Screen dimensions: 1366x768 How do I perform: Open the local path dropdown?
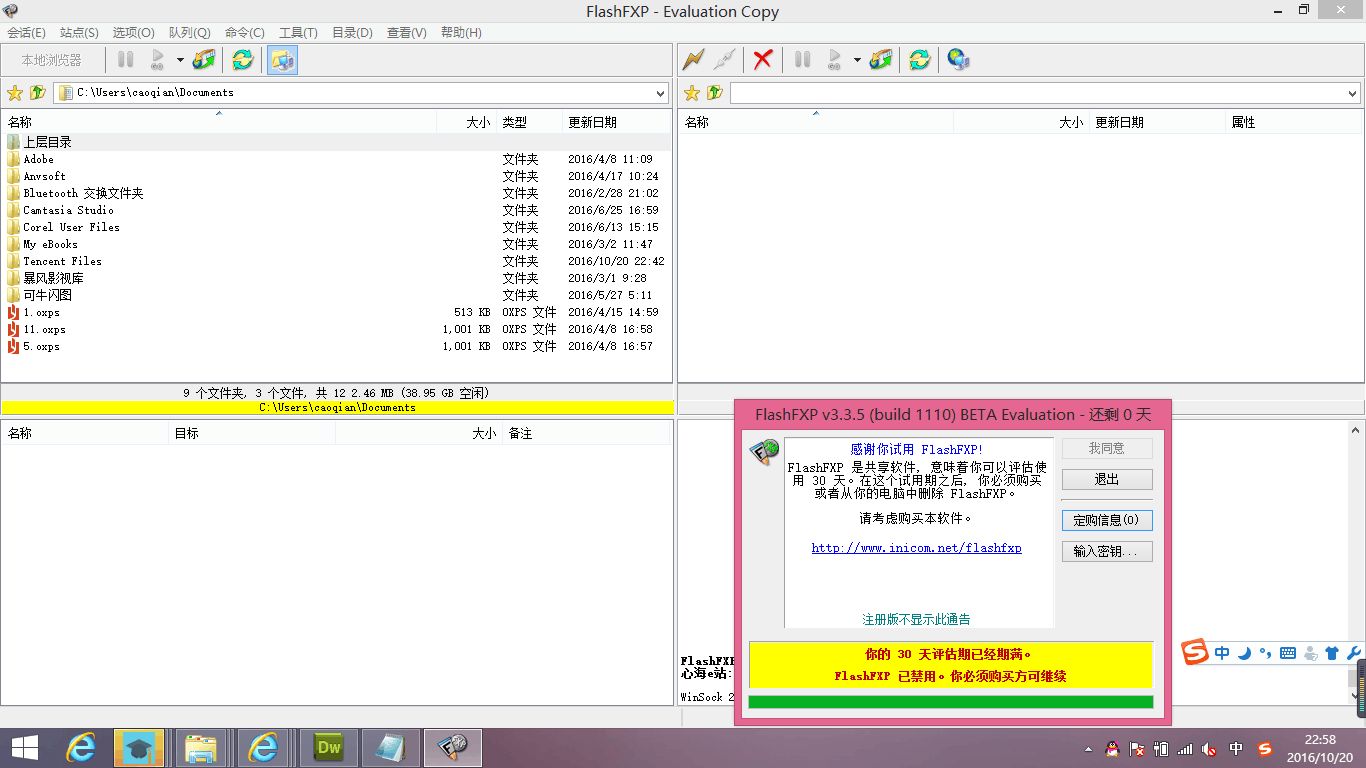click(660, 93)
